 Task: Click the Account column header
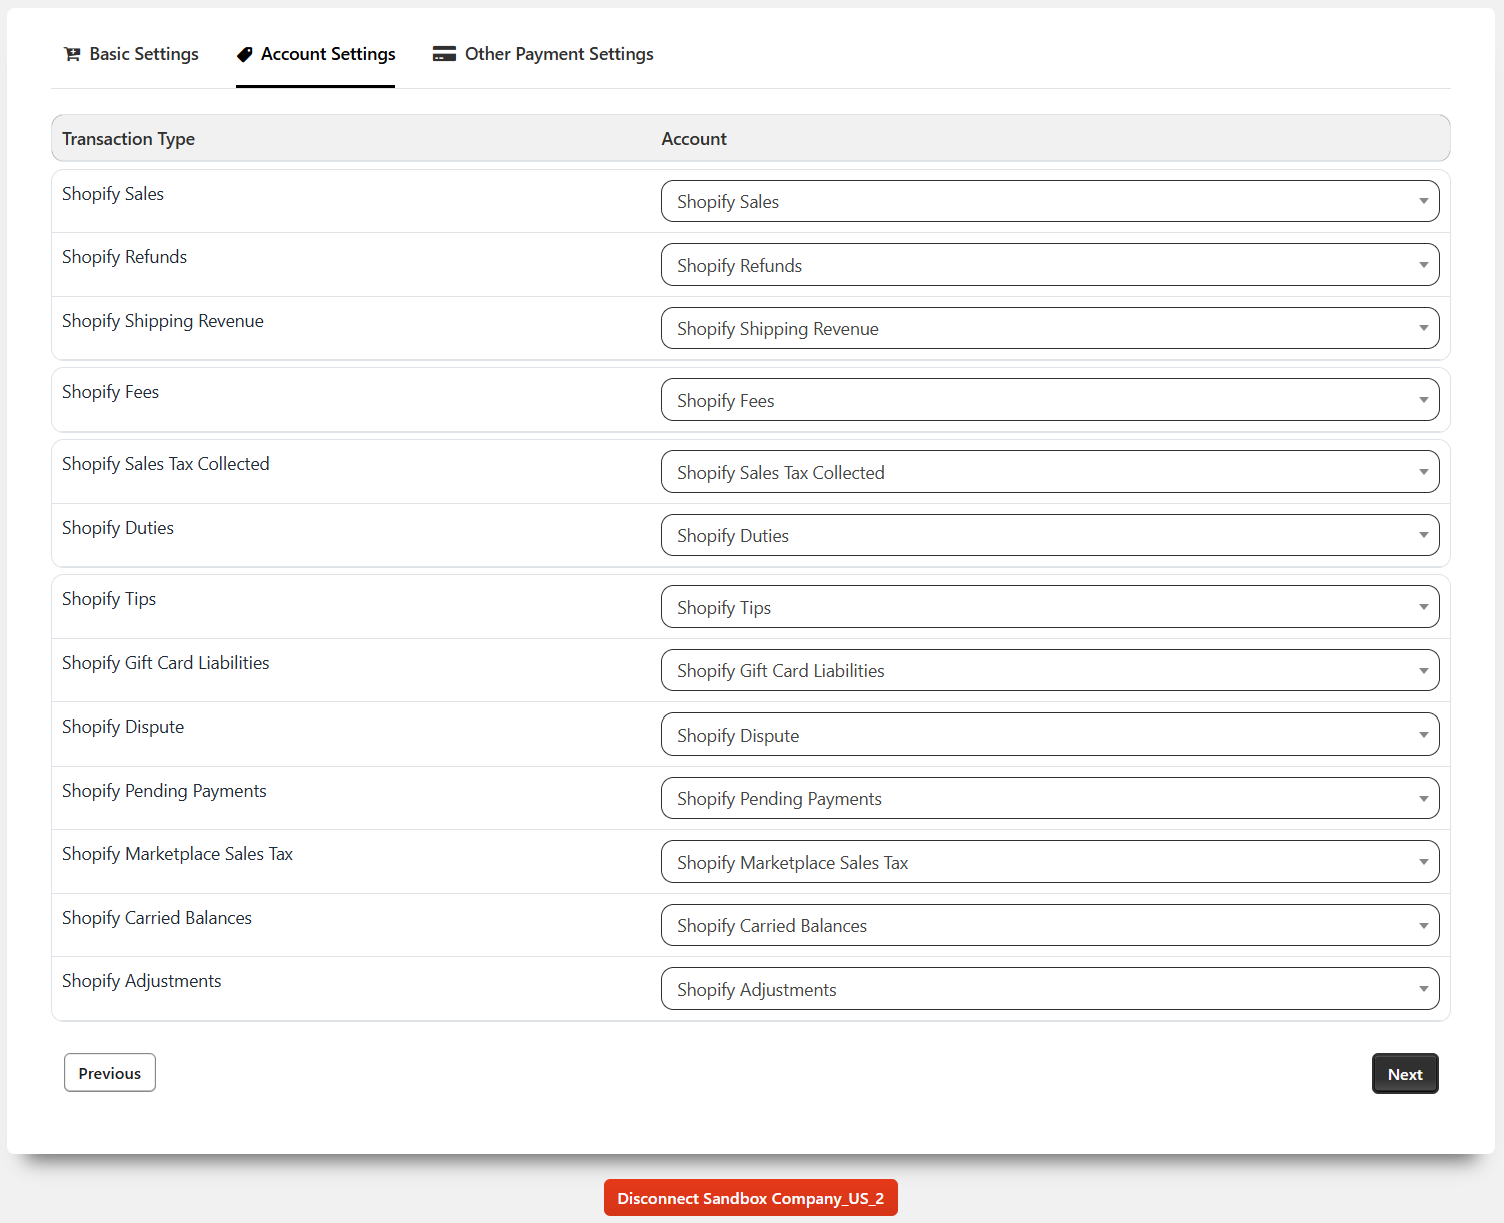[694, 139]
